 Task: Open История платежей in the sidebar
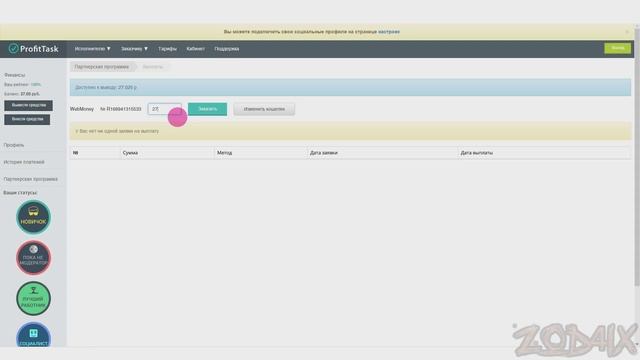(24, 162)
